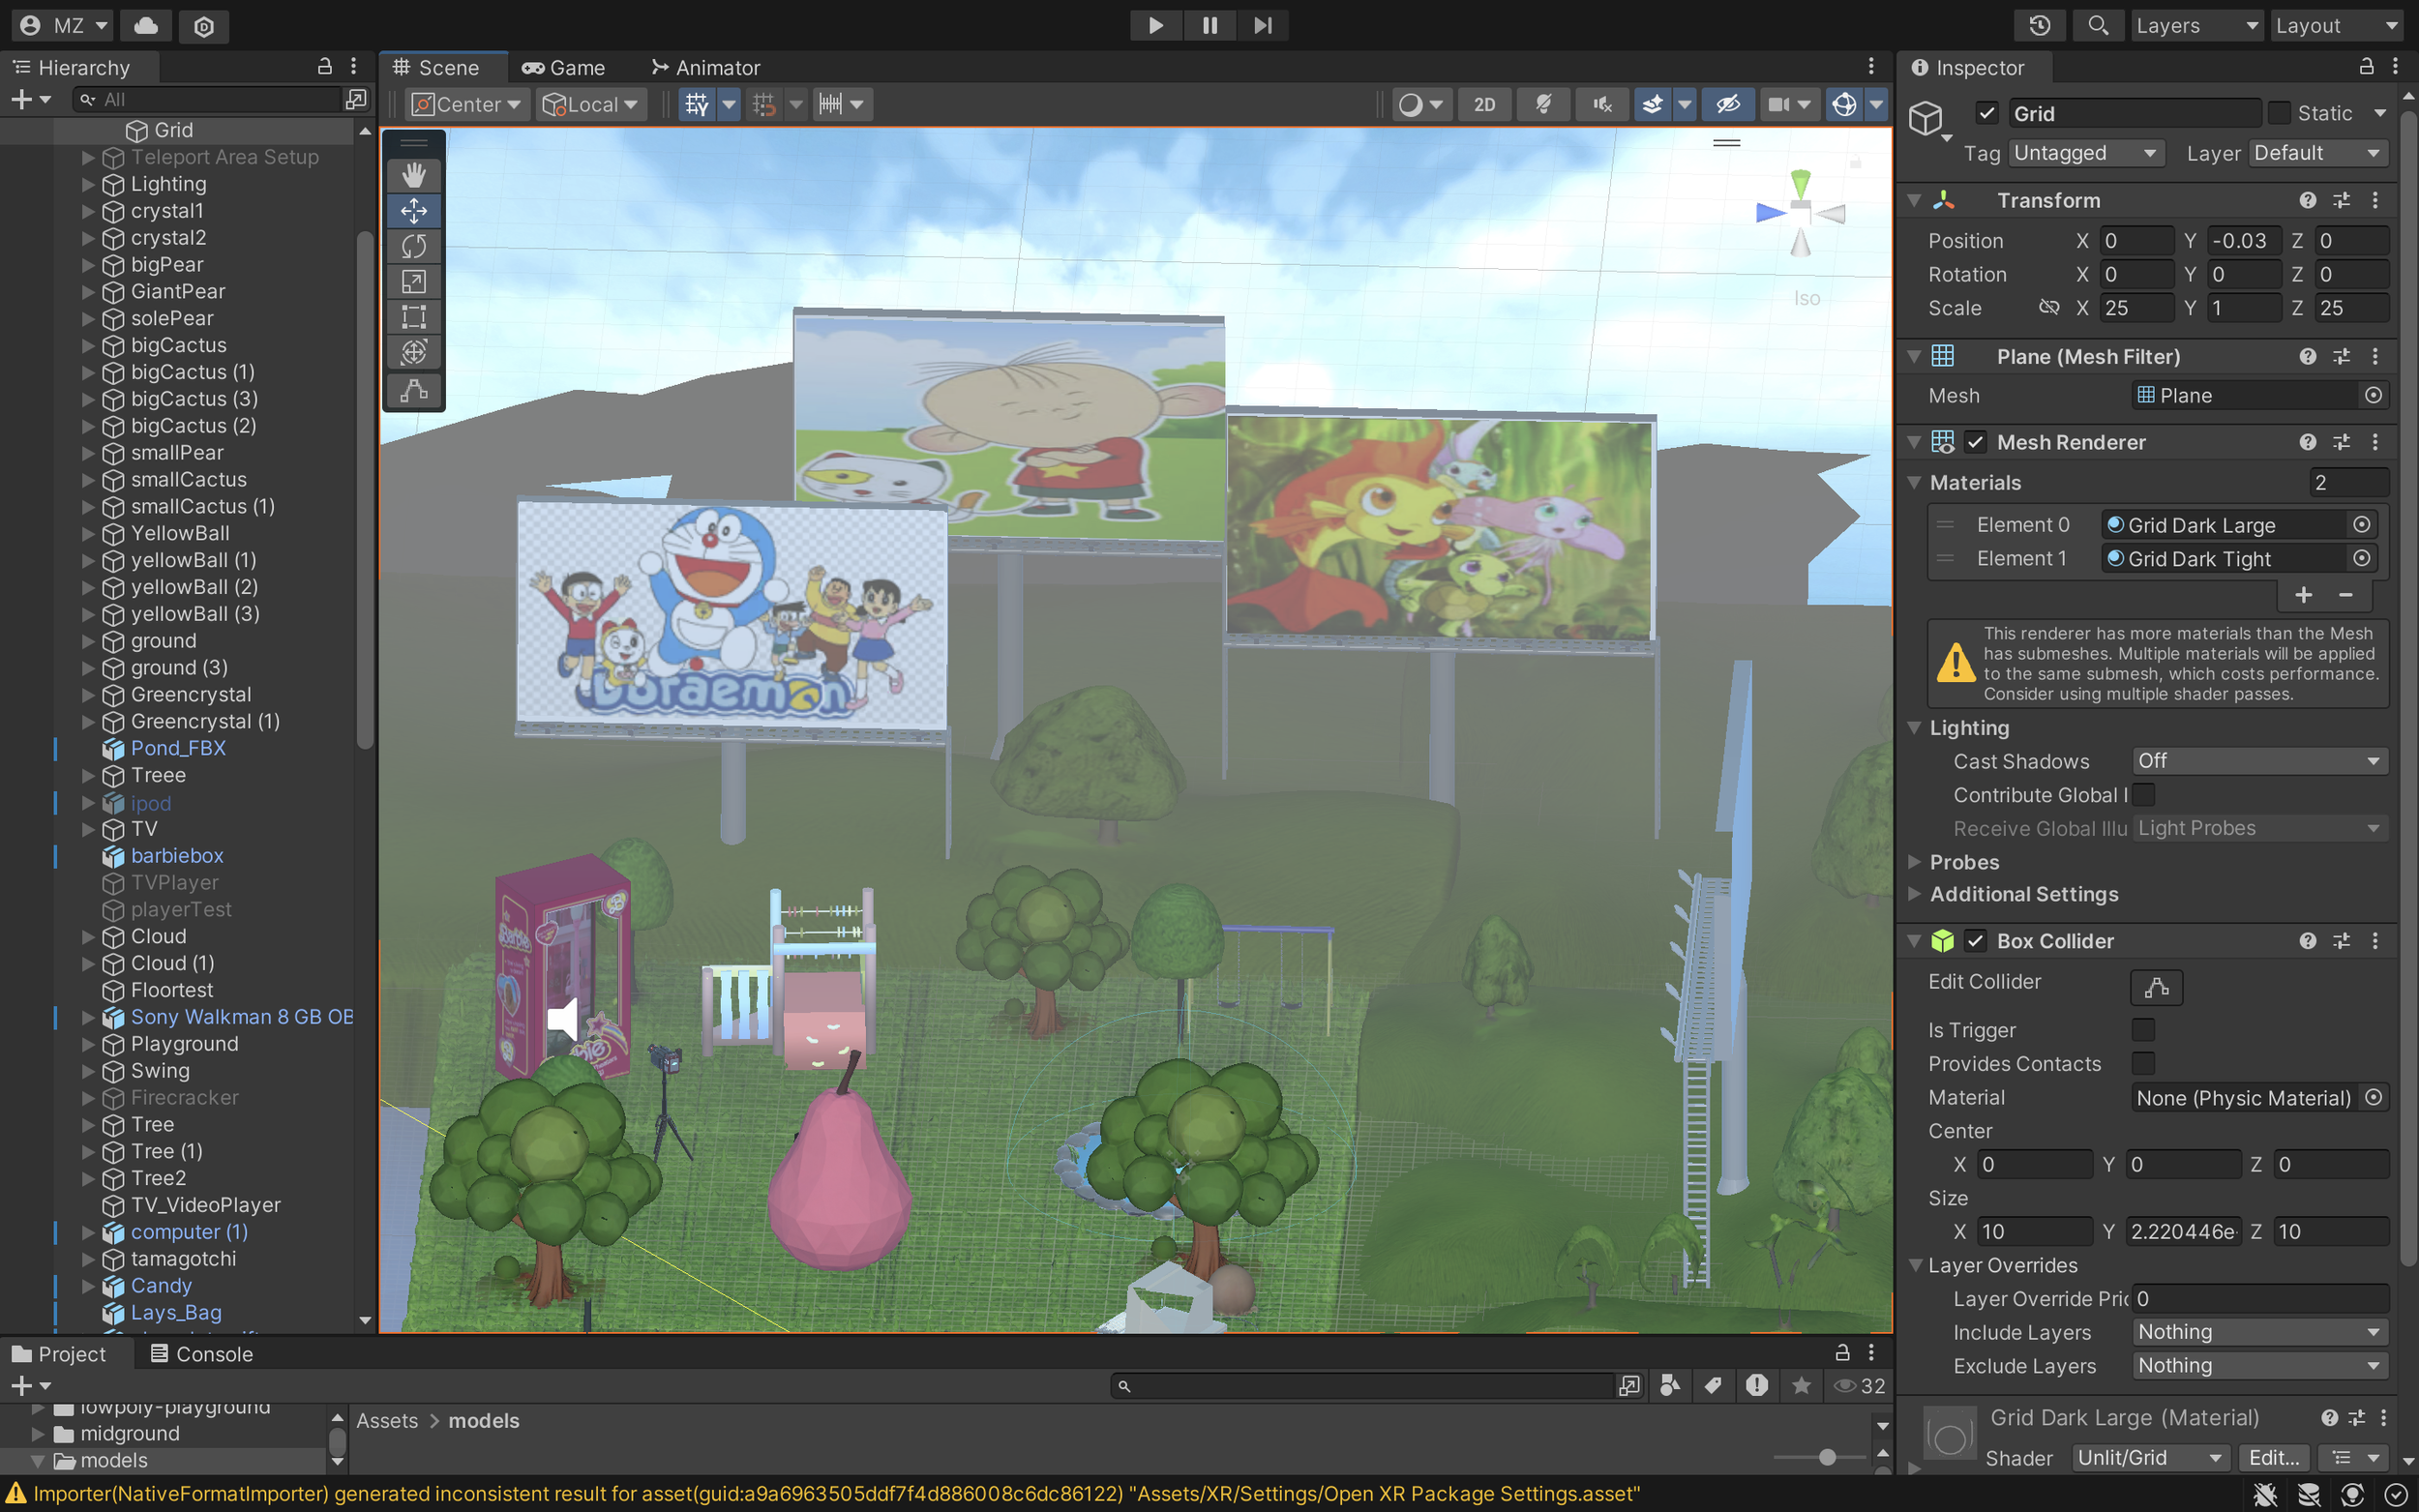Select the Rotate tool
2419x1512 pixels.
click(x=413, y=245)
